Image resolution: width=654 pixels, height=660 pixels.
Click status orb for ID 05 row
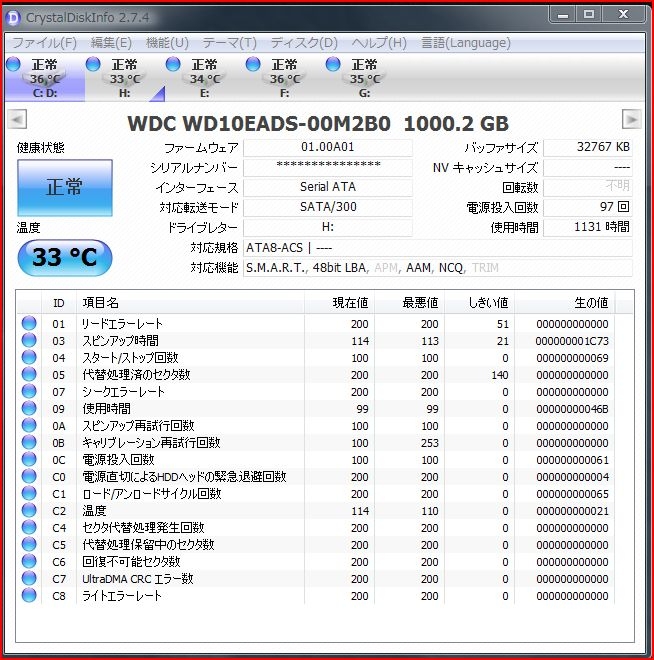29,374
